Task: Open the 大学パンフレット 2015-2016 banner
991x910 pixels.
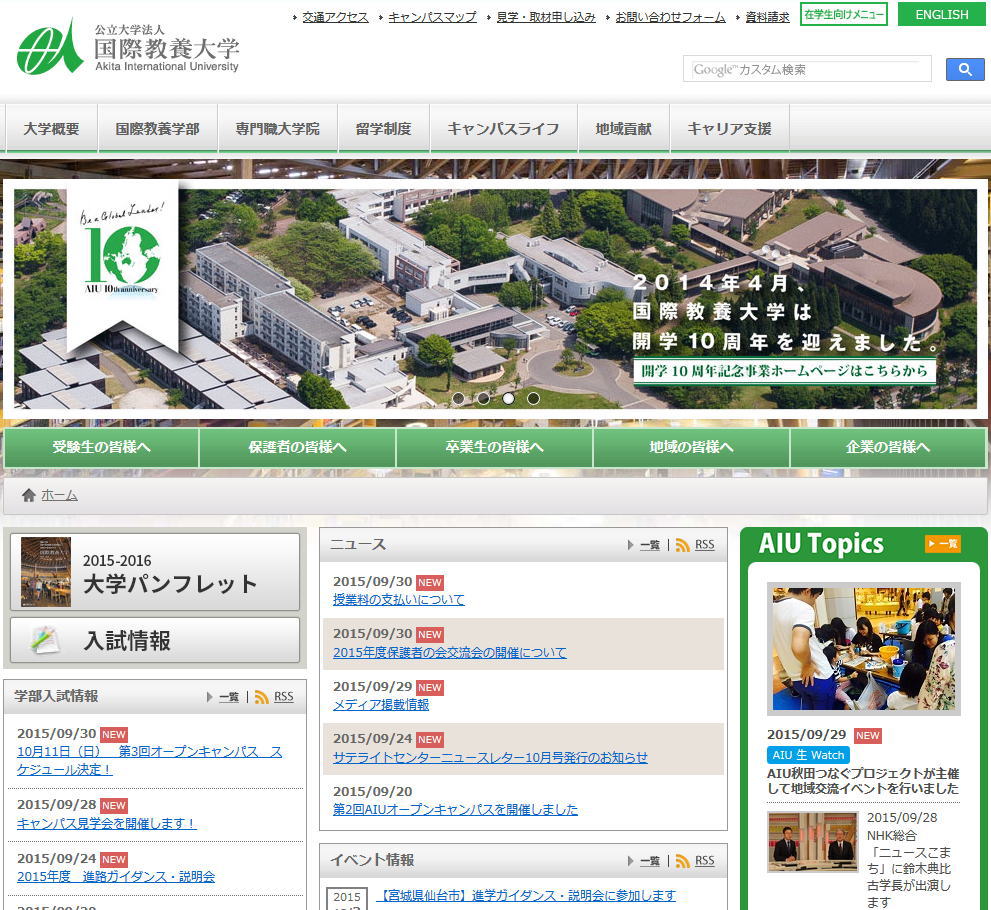Action: pos(155,572)
